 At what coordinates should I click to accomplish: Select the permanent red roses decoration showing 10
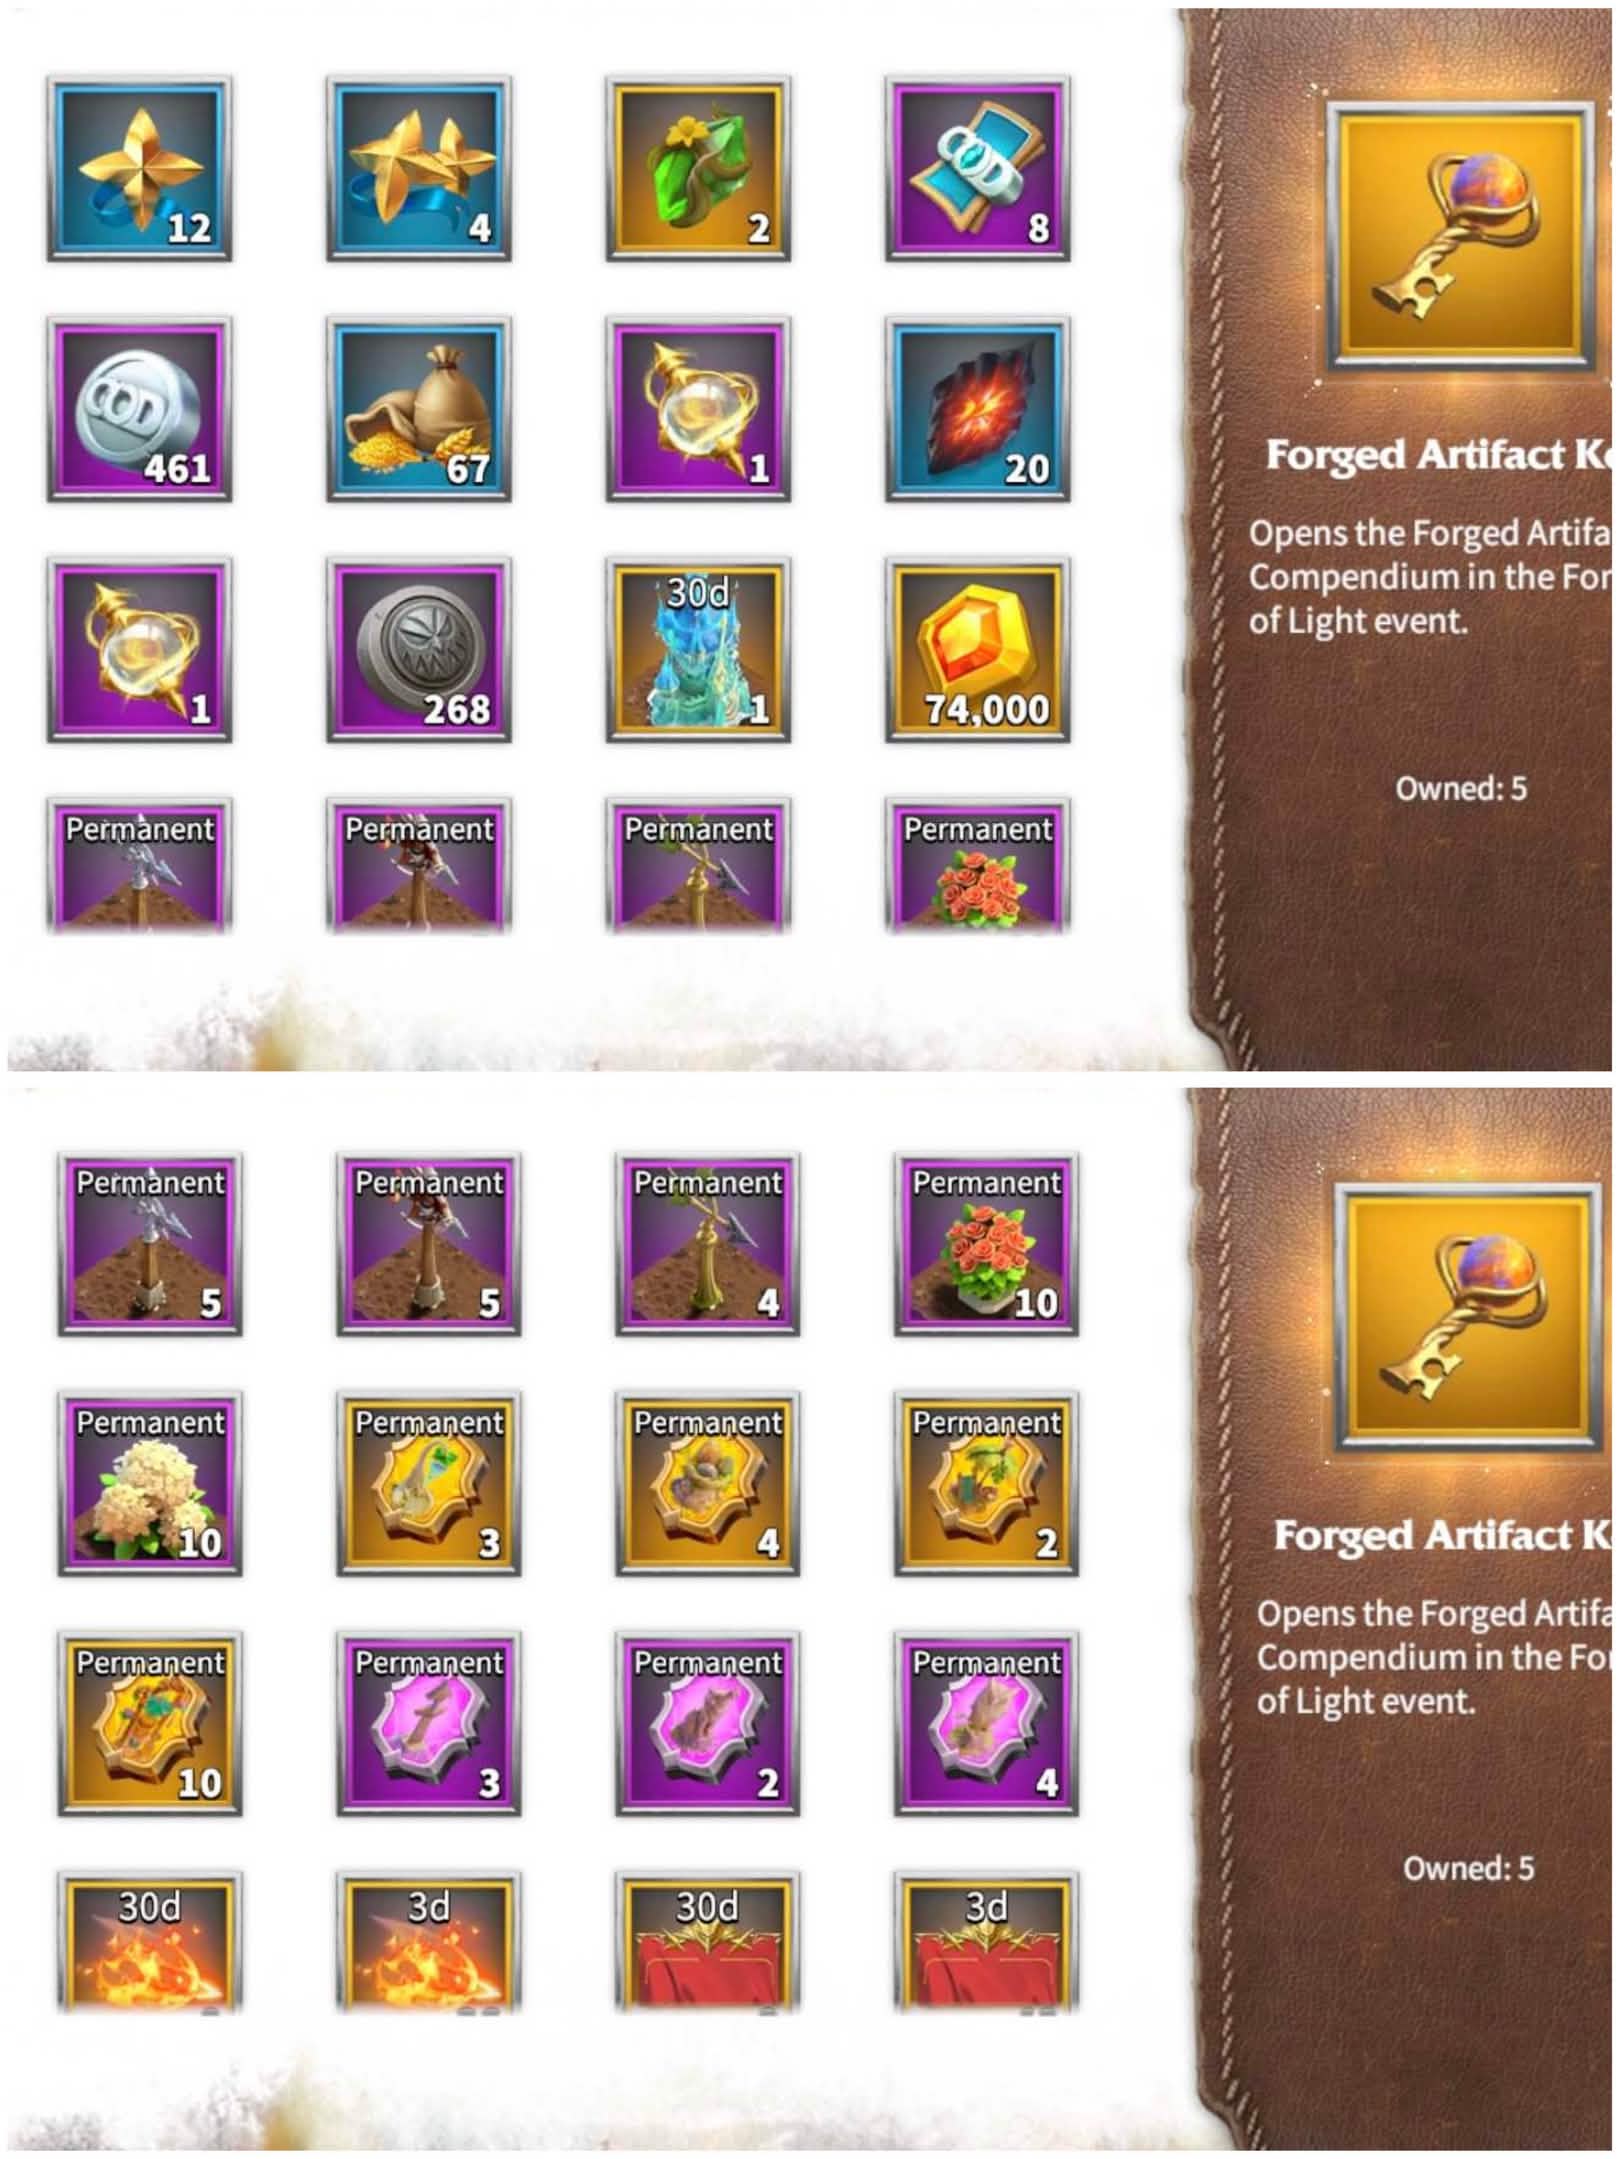pos(986,1244)
